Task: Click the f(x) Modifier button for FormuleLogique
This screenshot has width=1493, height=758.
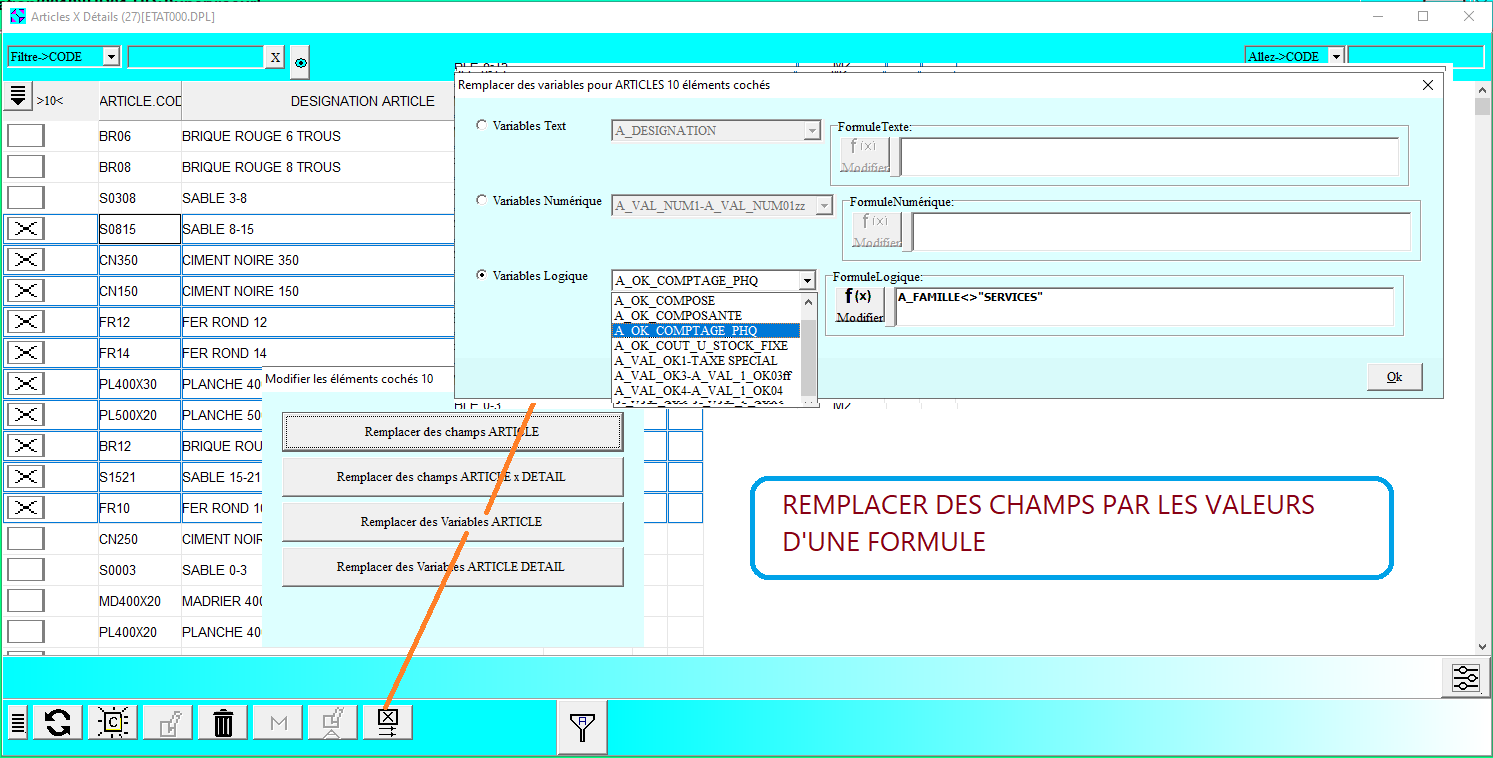Action: (x=860, y=305)
